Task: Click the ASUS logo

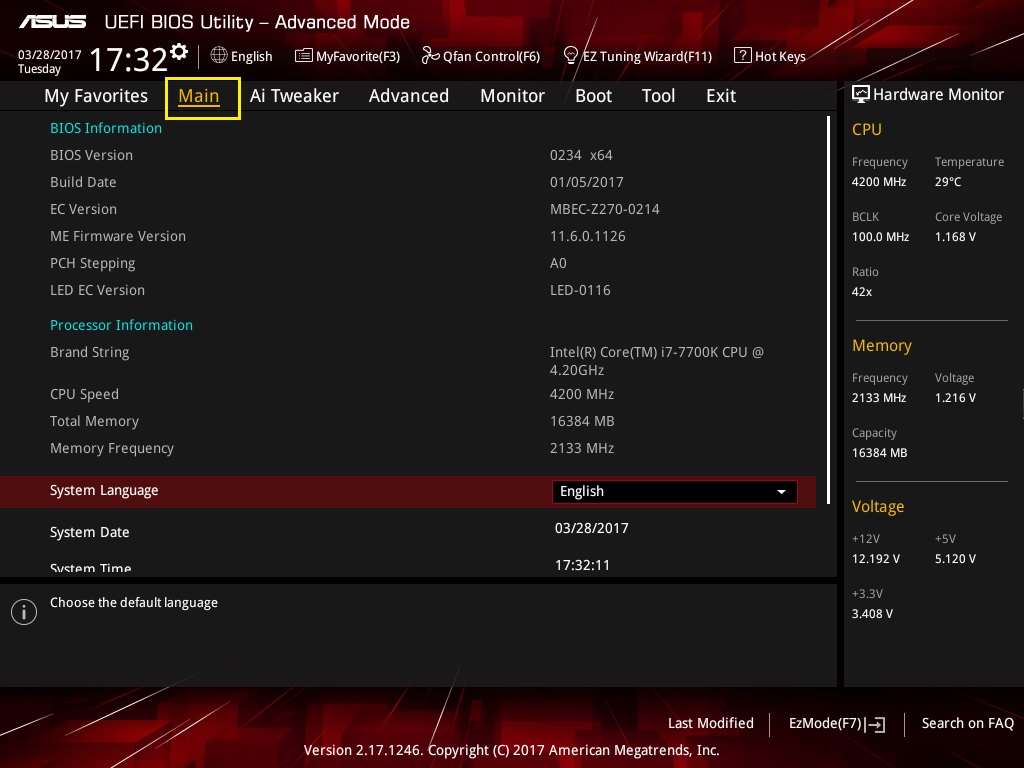Action: pos(53,22)
